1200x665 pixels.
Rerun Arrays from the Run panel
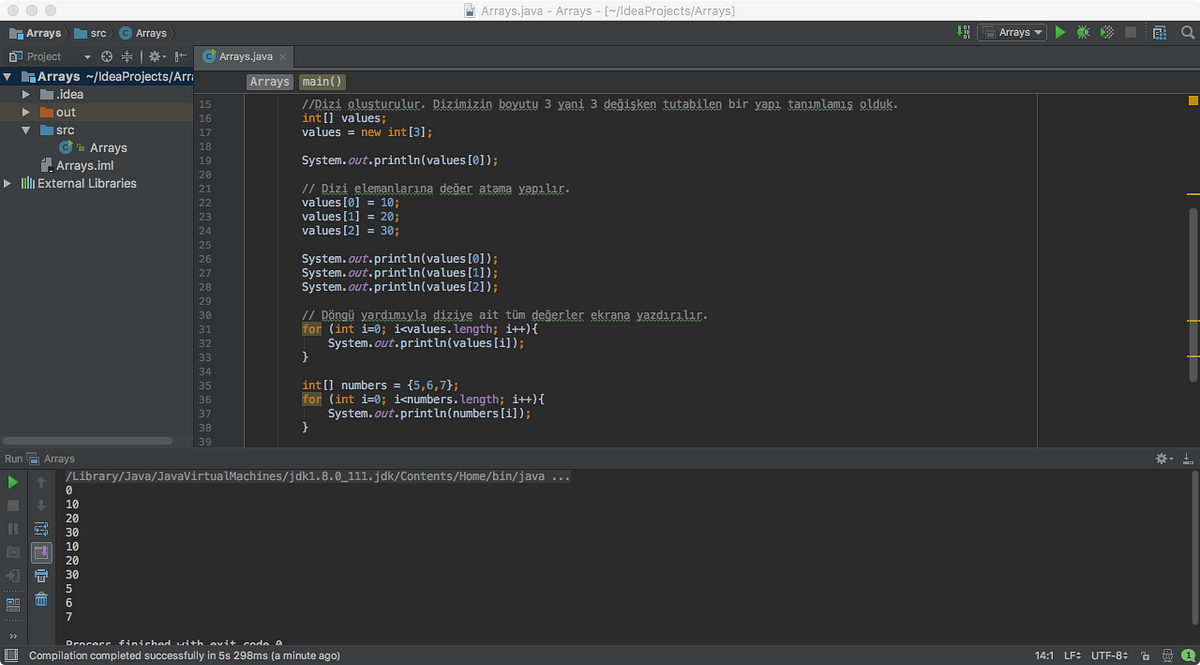tap(13, 482)
